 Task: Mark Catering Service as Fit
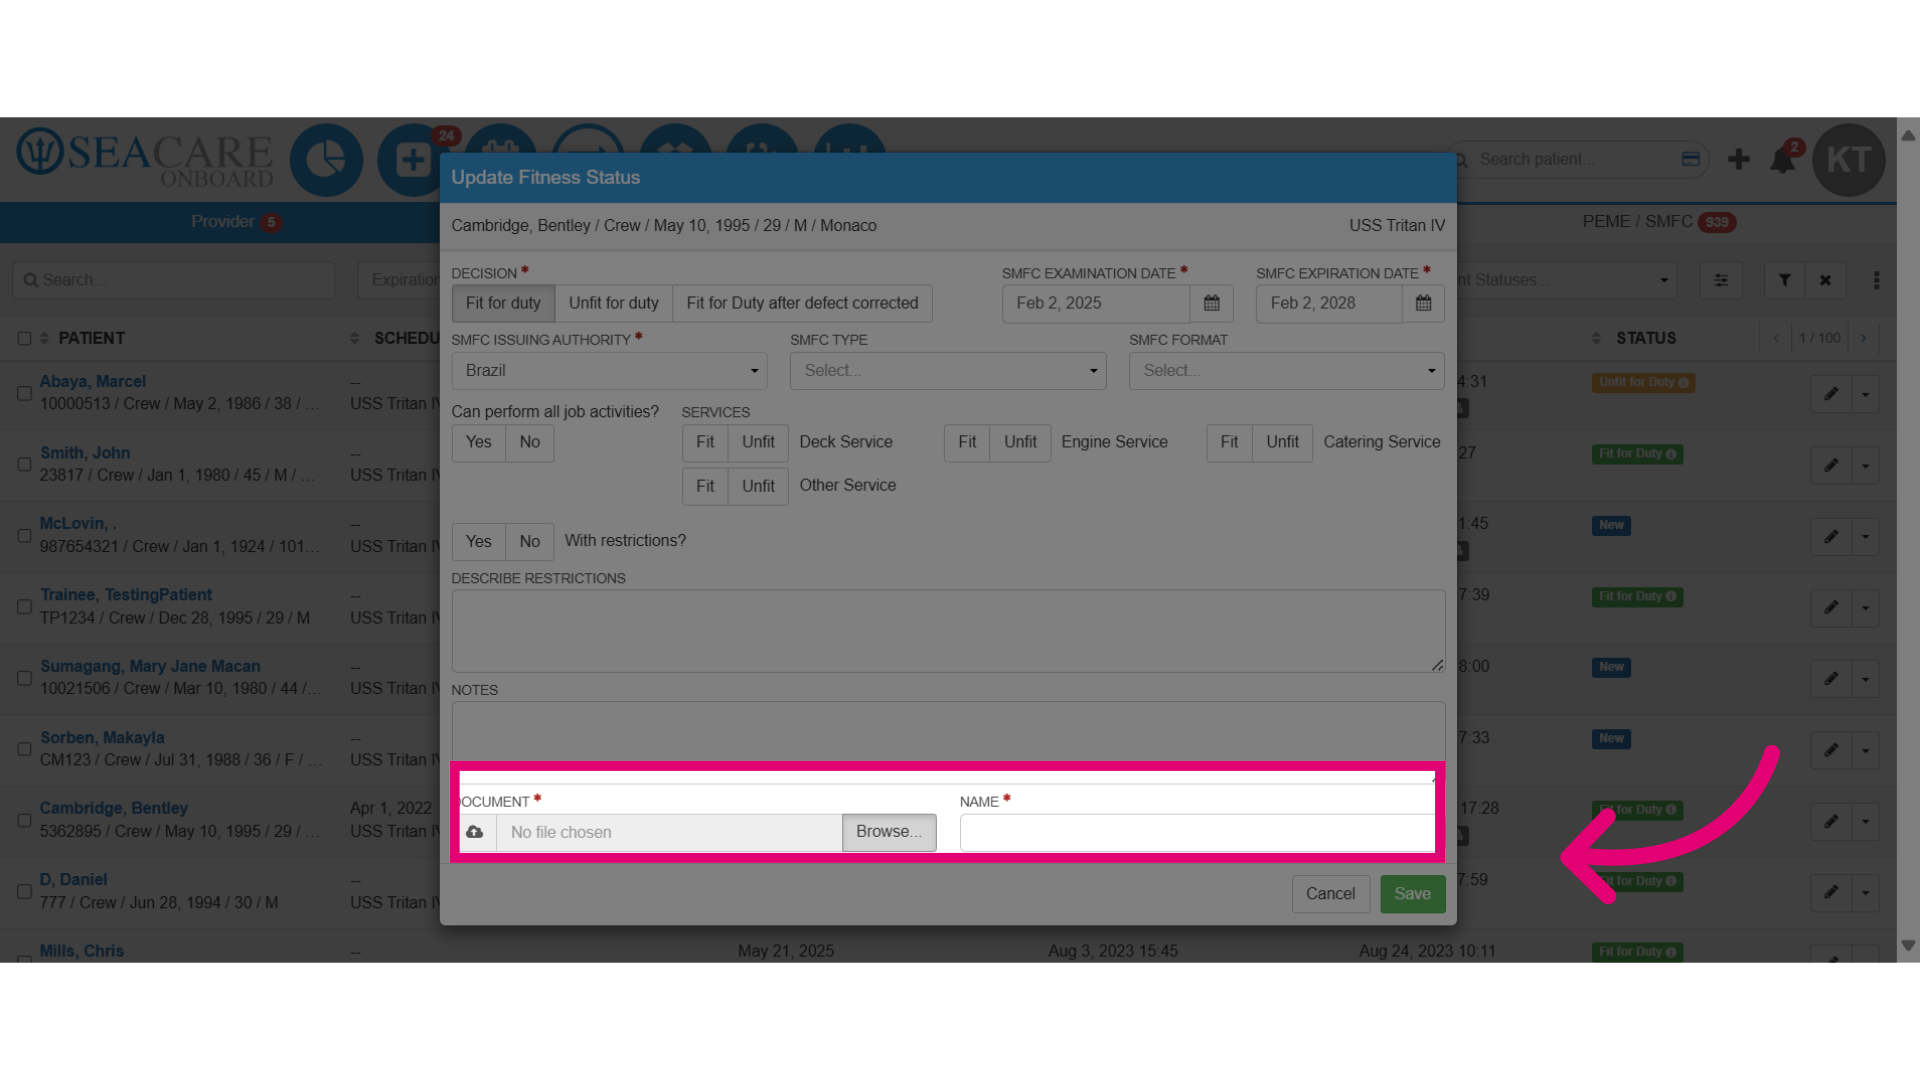pyautogui.click(x=1229, y=442)
